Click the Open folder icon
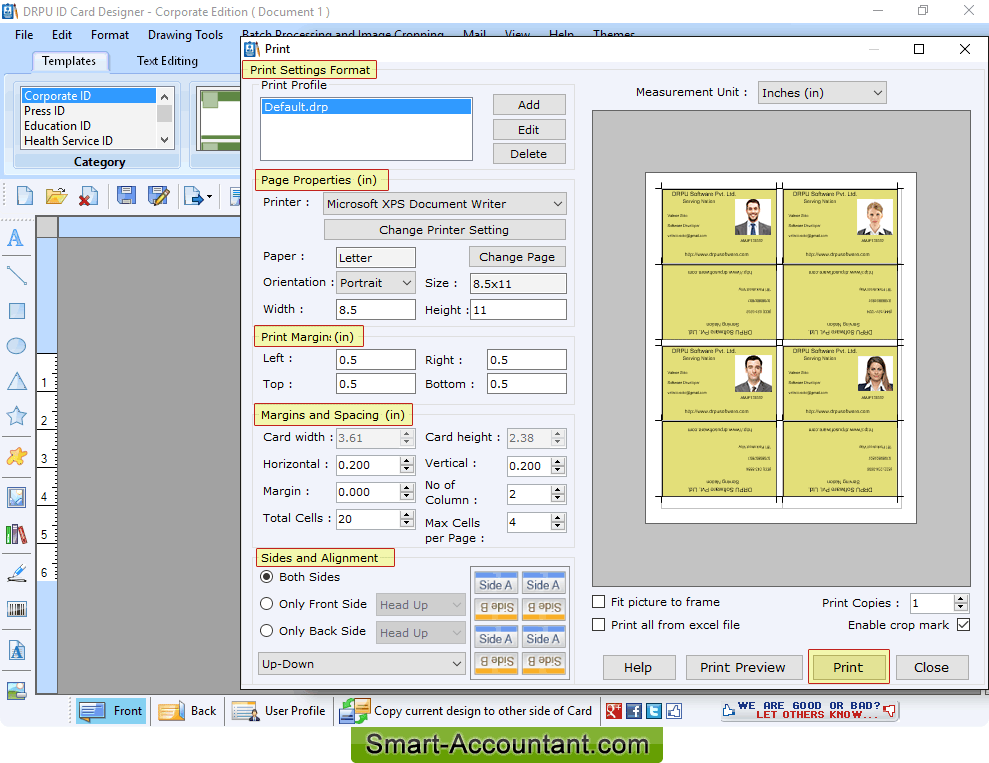Viewport: 989px width, 763px height. click(x=56, y=196)
